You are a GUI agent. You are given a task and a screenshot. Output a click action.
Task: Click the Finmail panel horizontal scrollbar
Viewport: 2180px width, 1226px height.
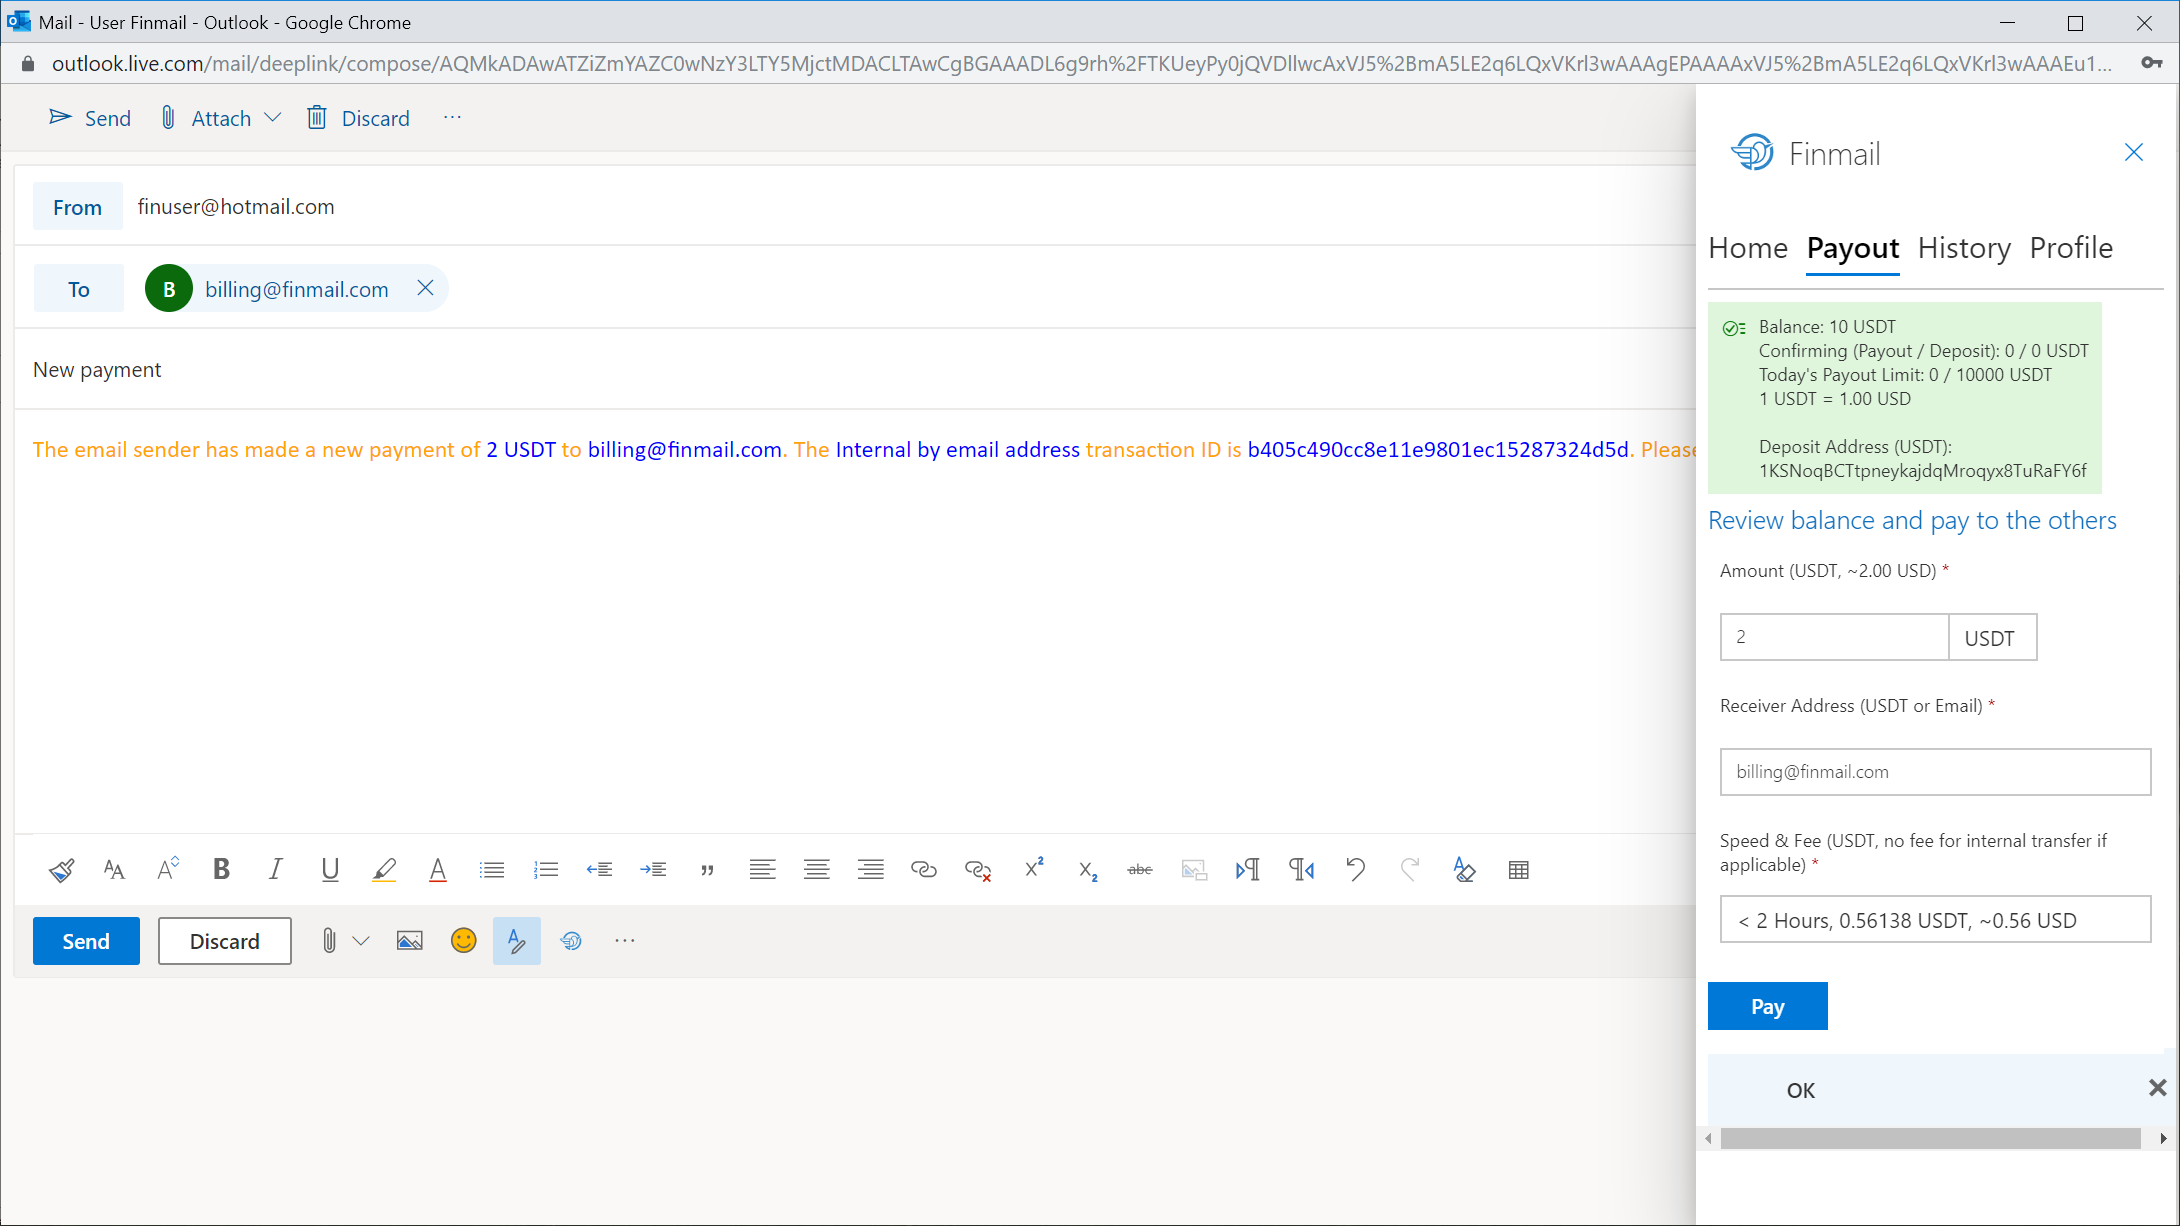tap(1930, 1139)
